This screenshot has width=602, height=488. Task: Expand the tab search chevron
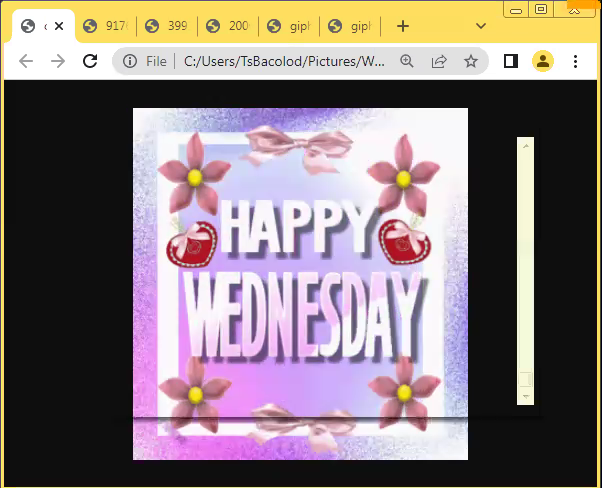pyautogui.click(x=481, y=26)
